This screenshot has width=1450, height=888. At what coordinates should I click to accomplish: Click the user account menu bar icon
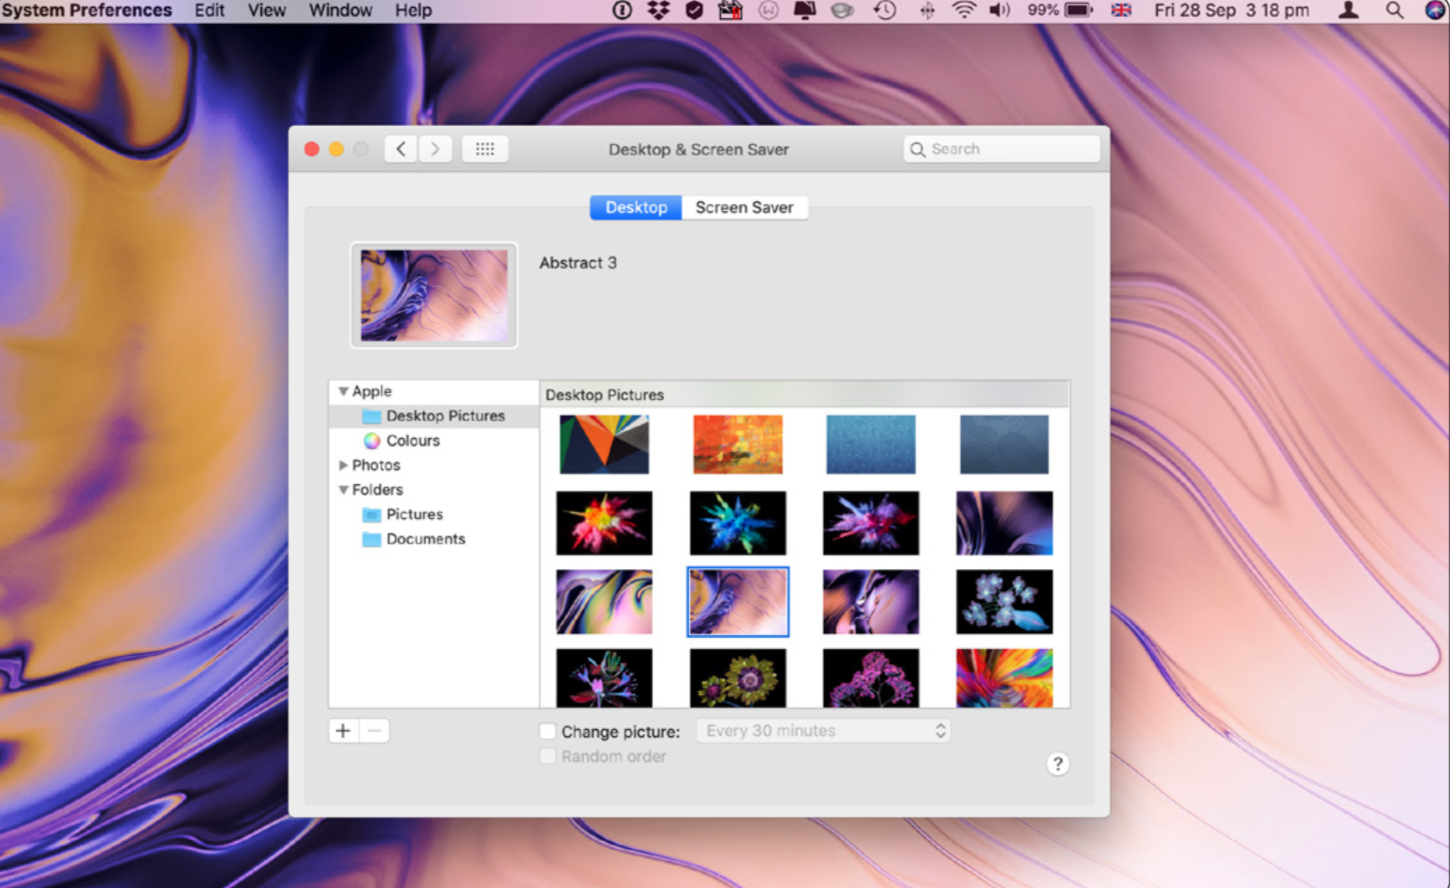click(1348, 10)
